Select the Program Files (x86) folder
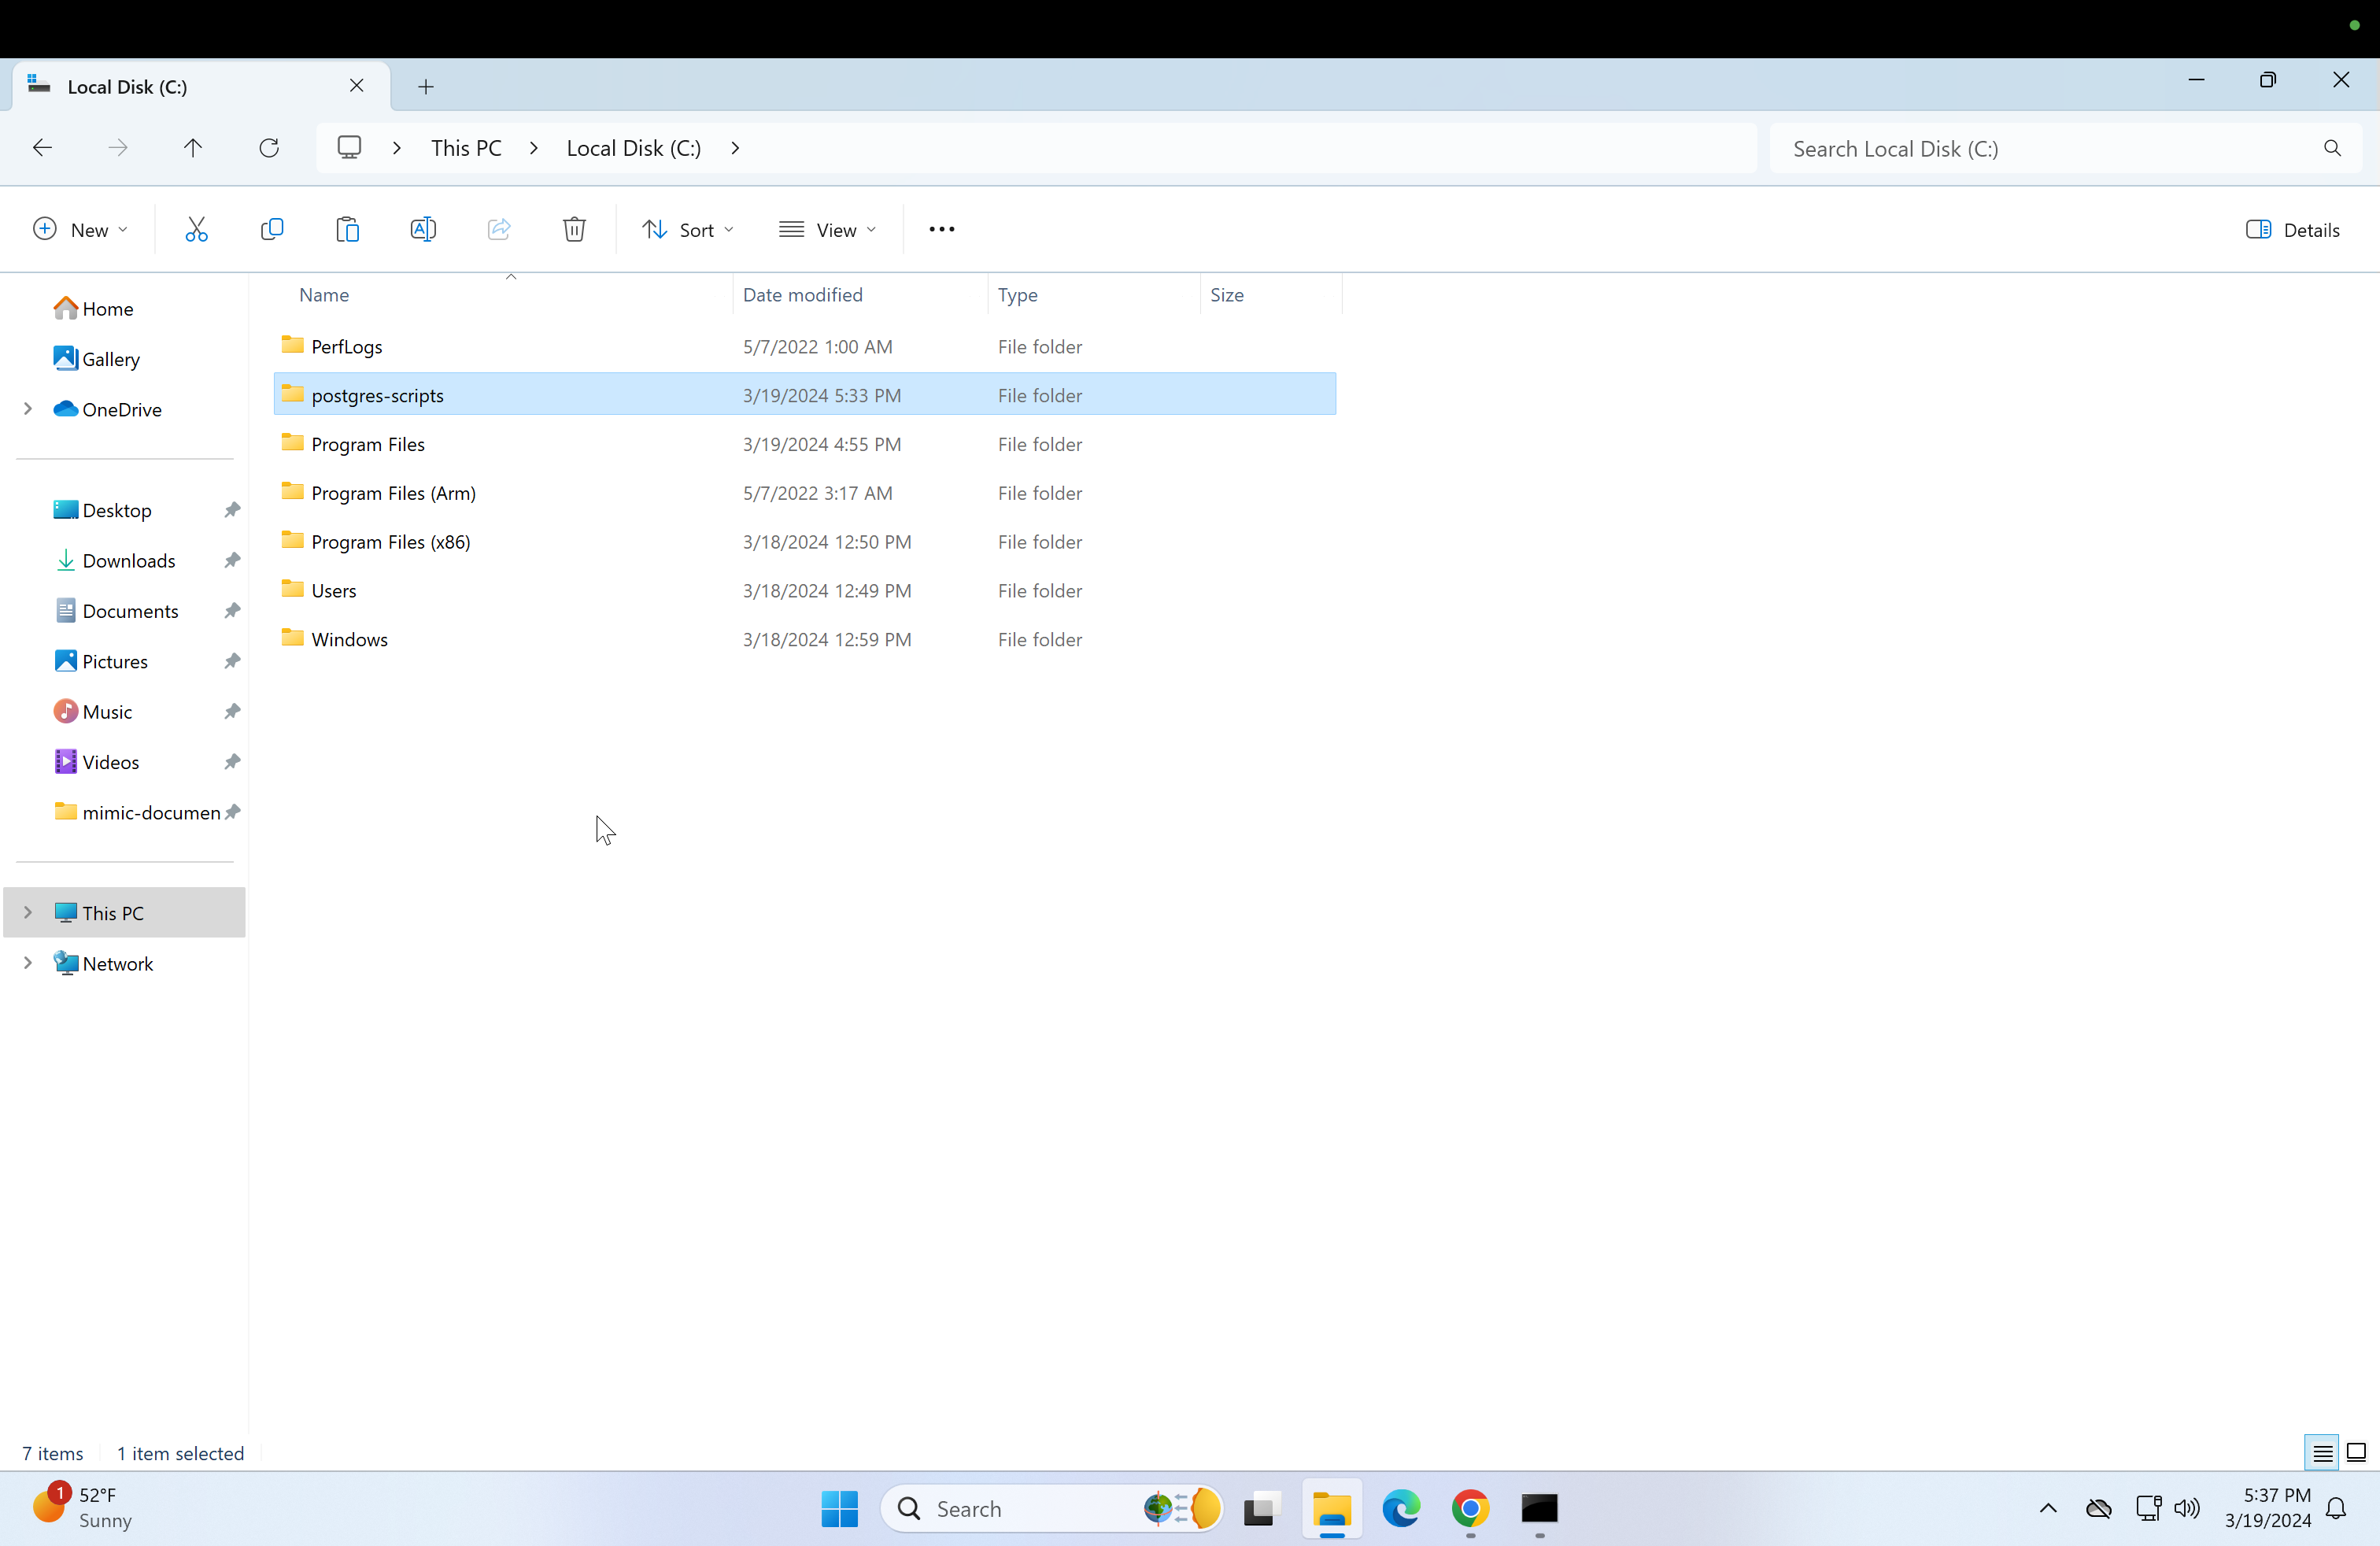 (390, 542)
